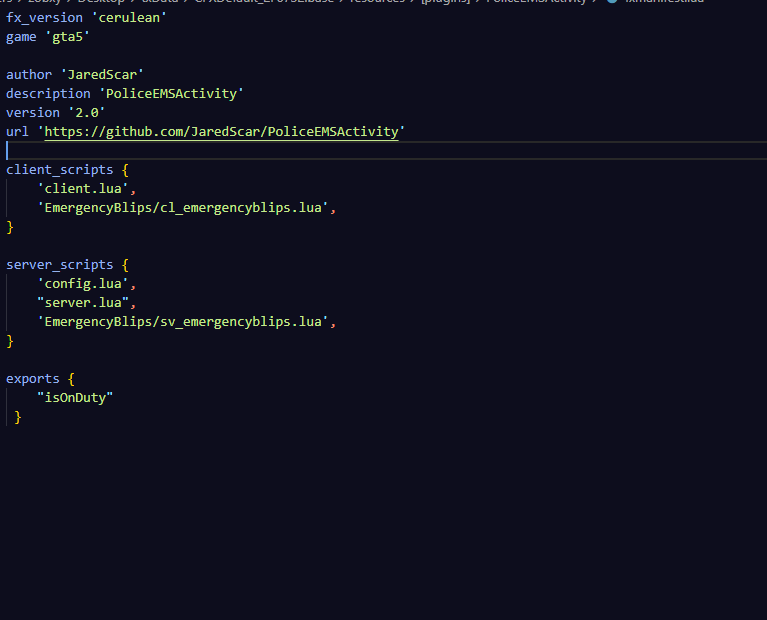Select the 'gta5' string
Viewport: 767px width, 620px height.
[x=68, y=37]
